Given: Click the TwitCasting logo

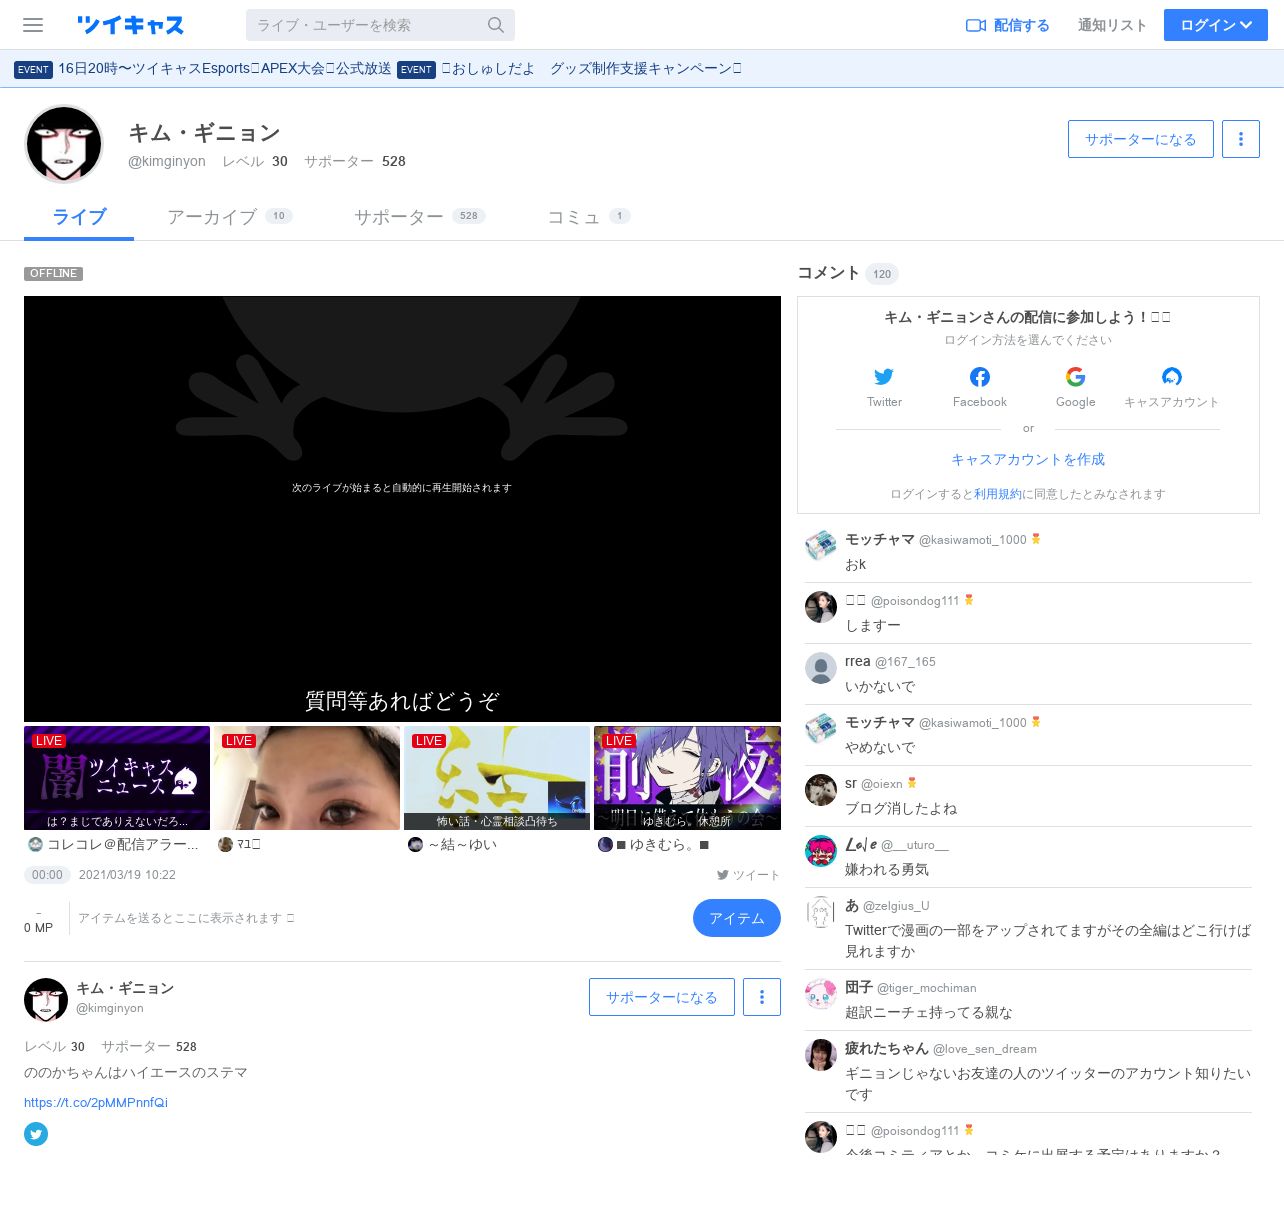Looking at the screenshot, I should tap(131, 25).
